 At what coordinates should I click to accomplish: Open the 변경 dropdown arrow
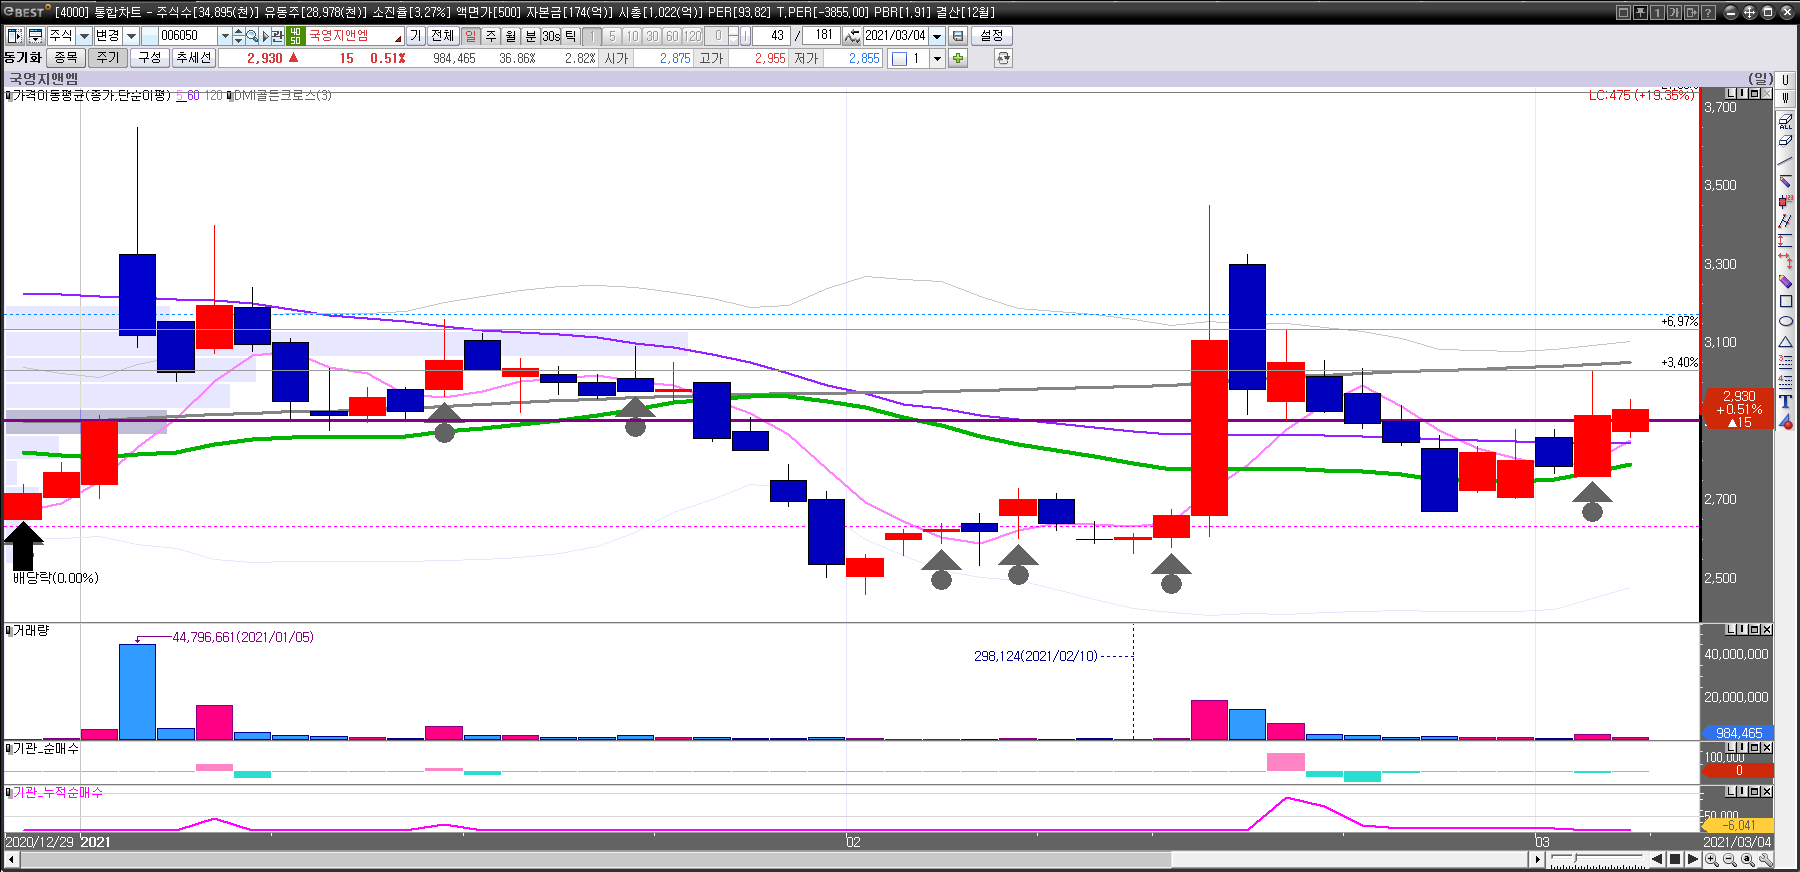tap(131, 36)
